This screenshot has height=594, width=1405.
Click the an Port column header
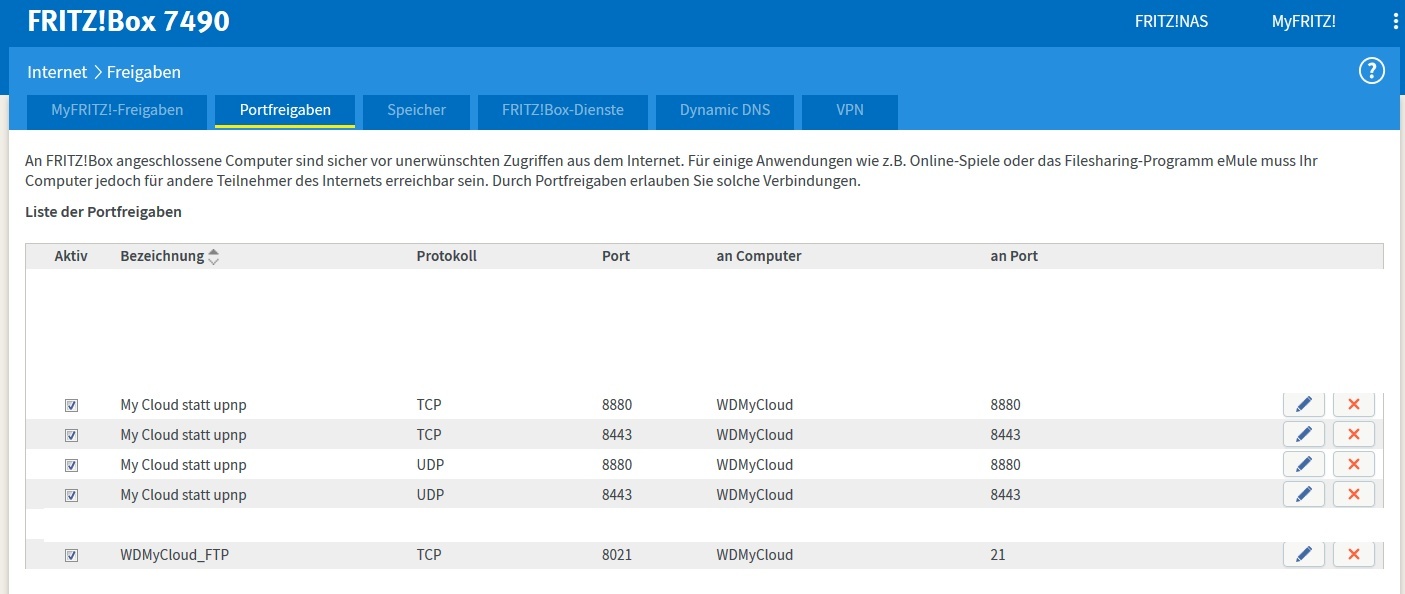tap(1014, 256)
